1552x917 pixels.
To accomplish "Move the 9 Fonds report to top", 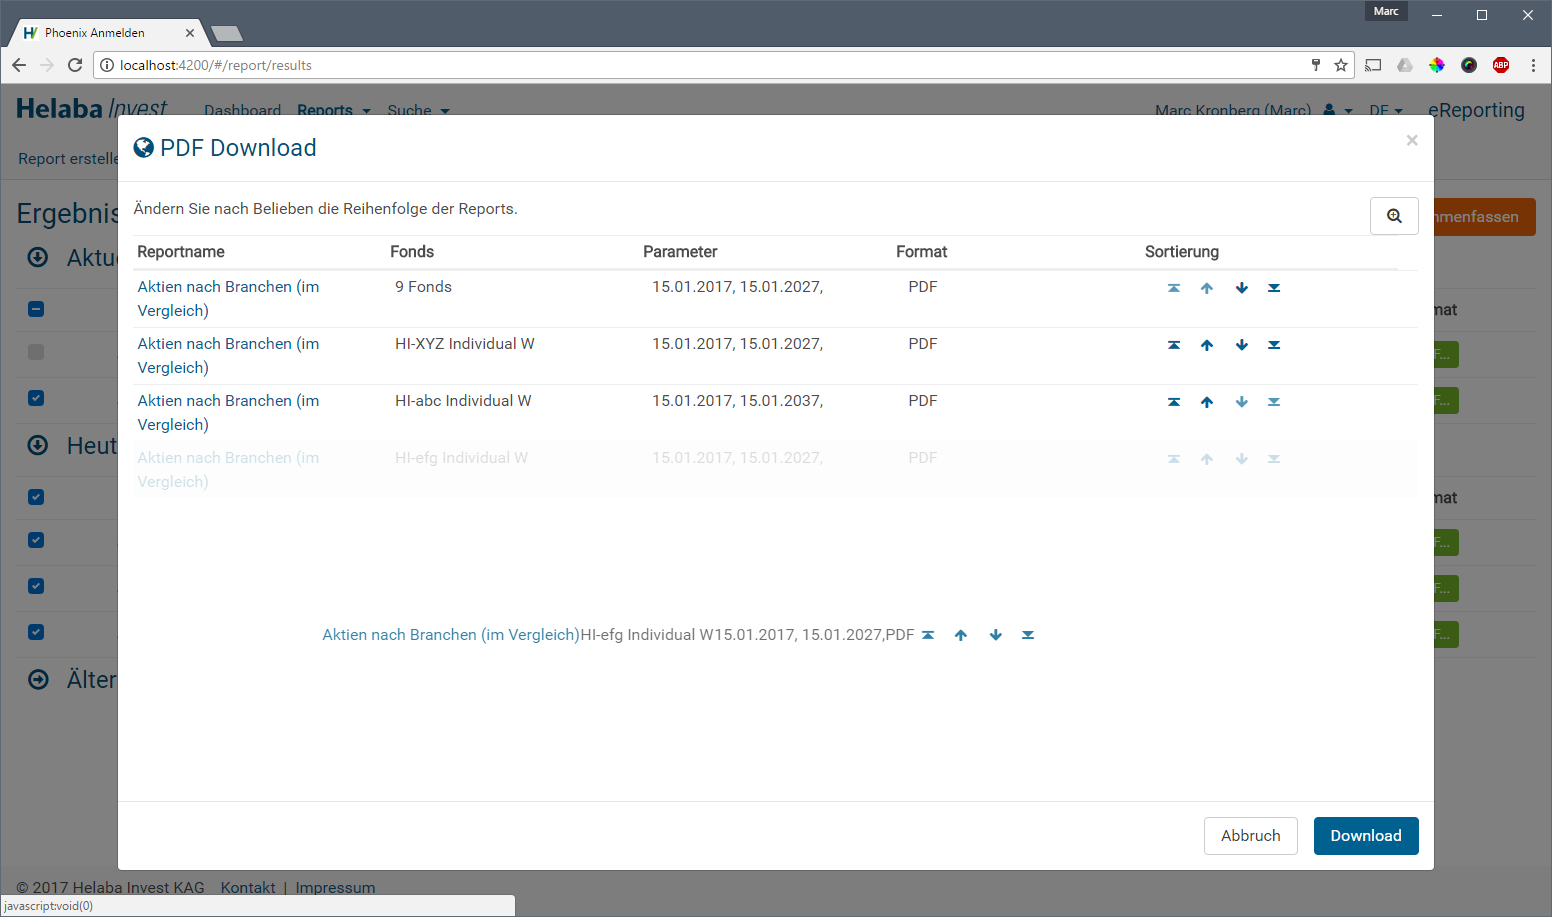I will pyautogui.click(x=1174, y=288).
